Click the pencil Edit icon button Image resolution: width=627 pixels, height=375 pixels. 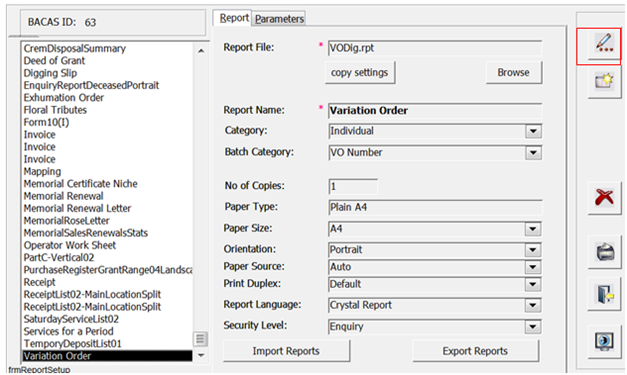point(604,43)
